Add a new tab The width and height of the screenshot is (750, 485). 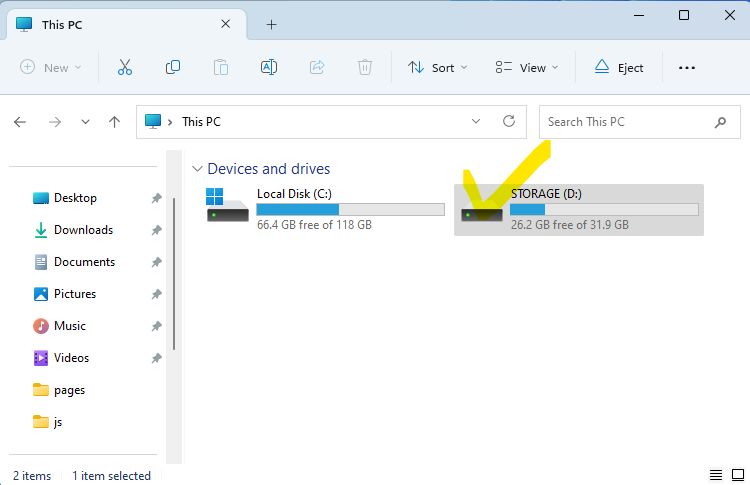point(271,24)
